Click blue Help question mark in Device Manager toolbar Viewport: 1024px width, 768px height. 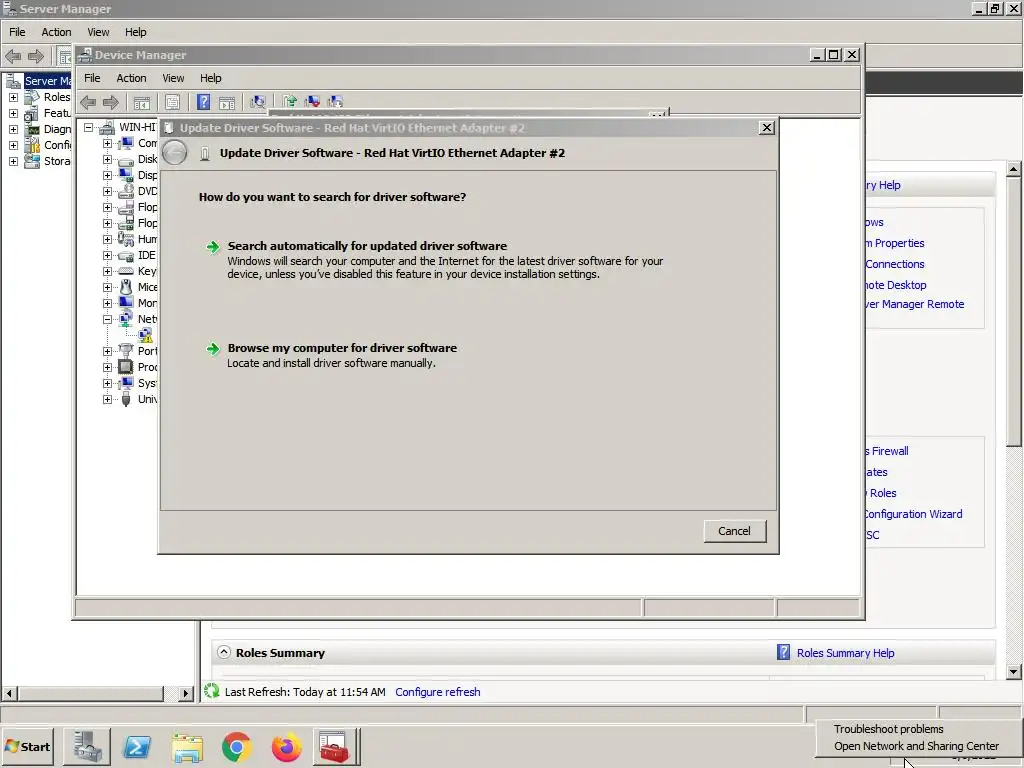pyautogui.click(x=204, y=102)
